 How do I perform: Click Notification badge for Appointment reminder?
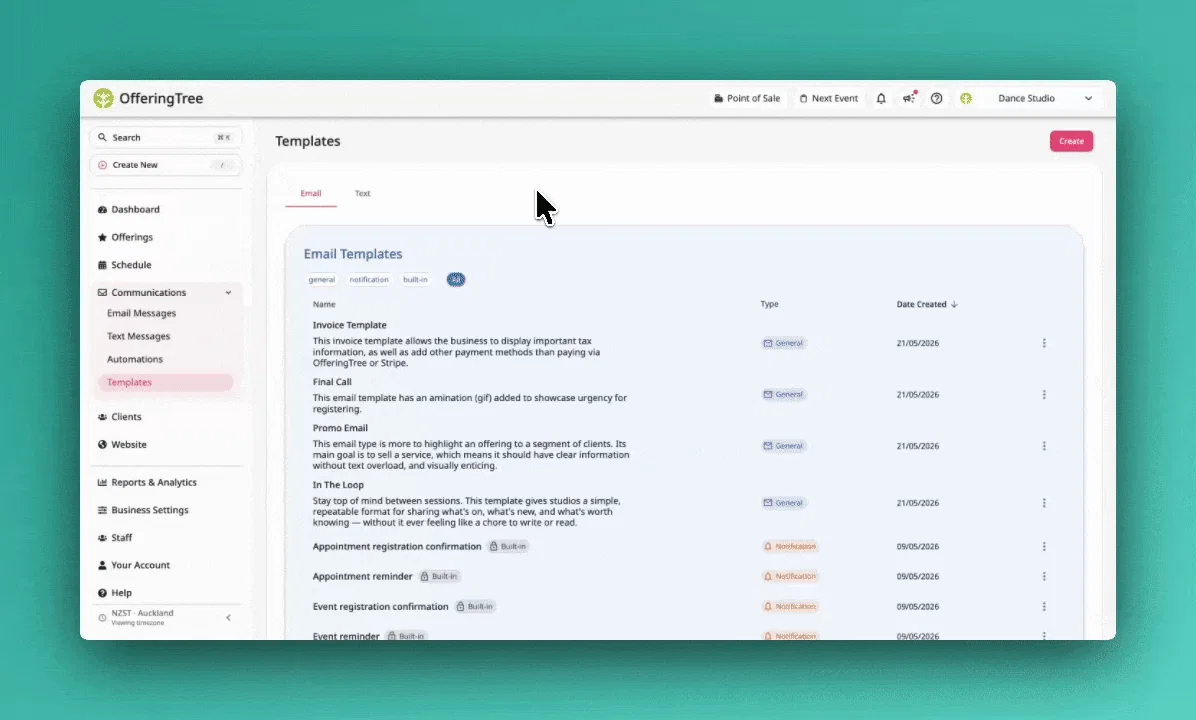(x=789, y=576)
